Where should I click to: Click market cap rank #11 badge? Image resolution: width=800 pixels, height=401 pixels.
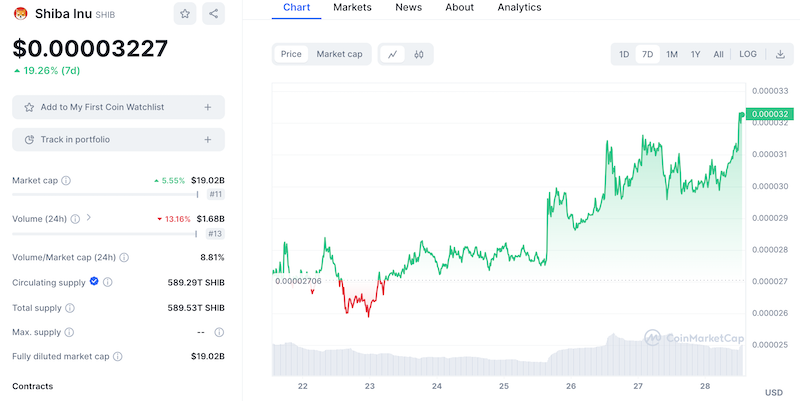(216, 194)
